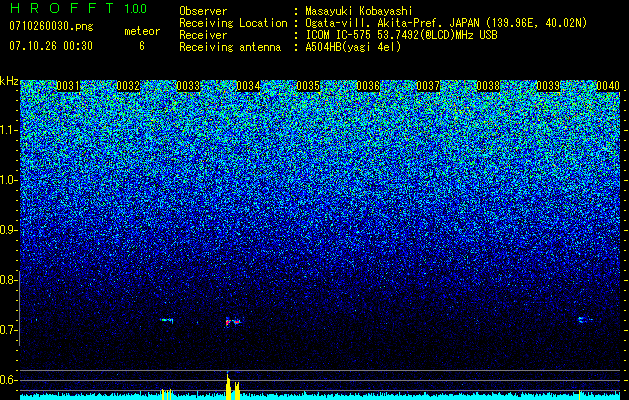Image resolution: width=629 pixels, height=400 pixels.
Task: Click the 0035 time marker
Action: point(308,86)
